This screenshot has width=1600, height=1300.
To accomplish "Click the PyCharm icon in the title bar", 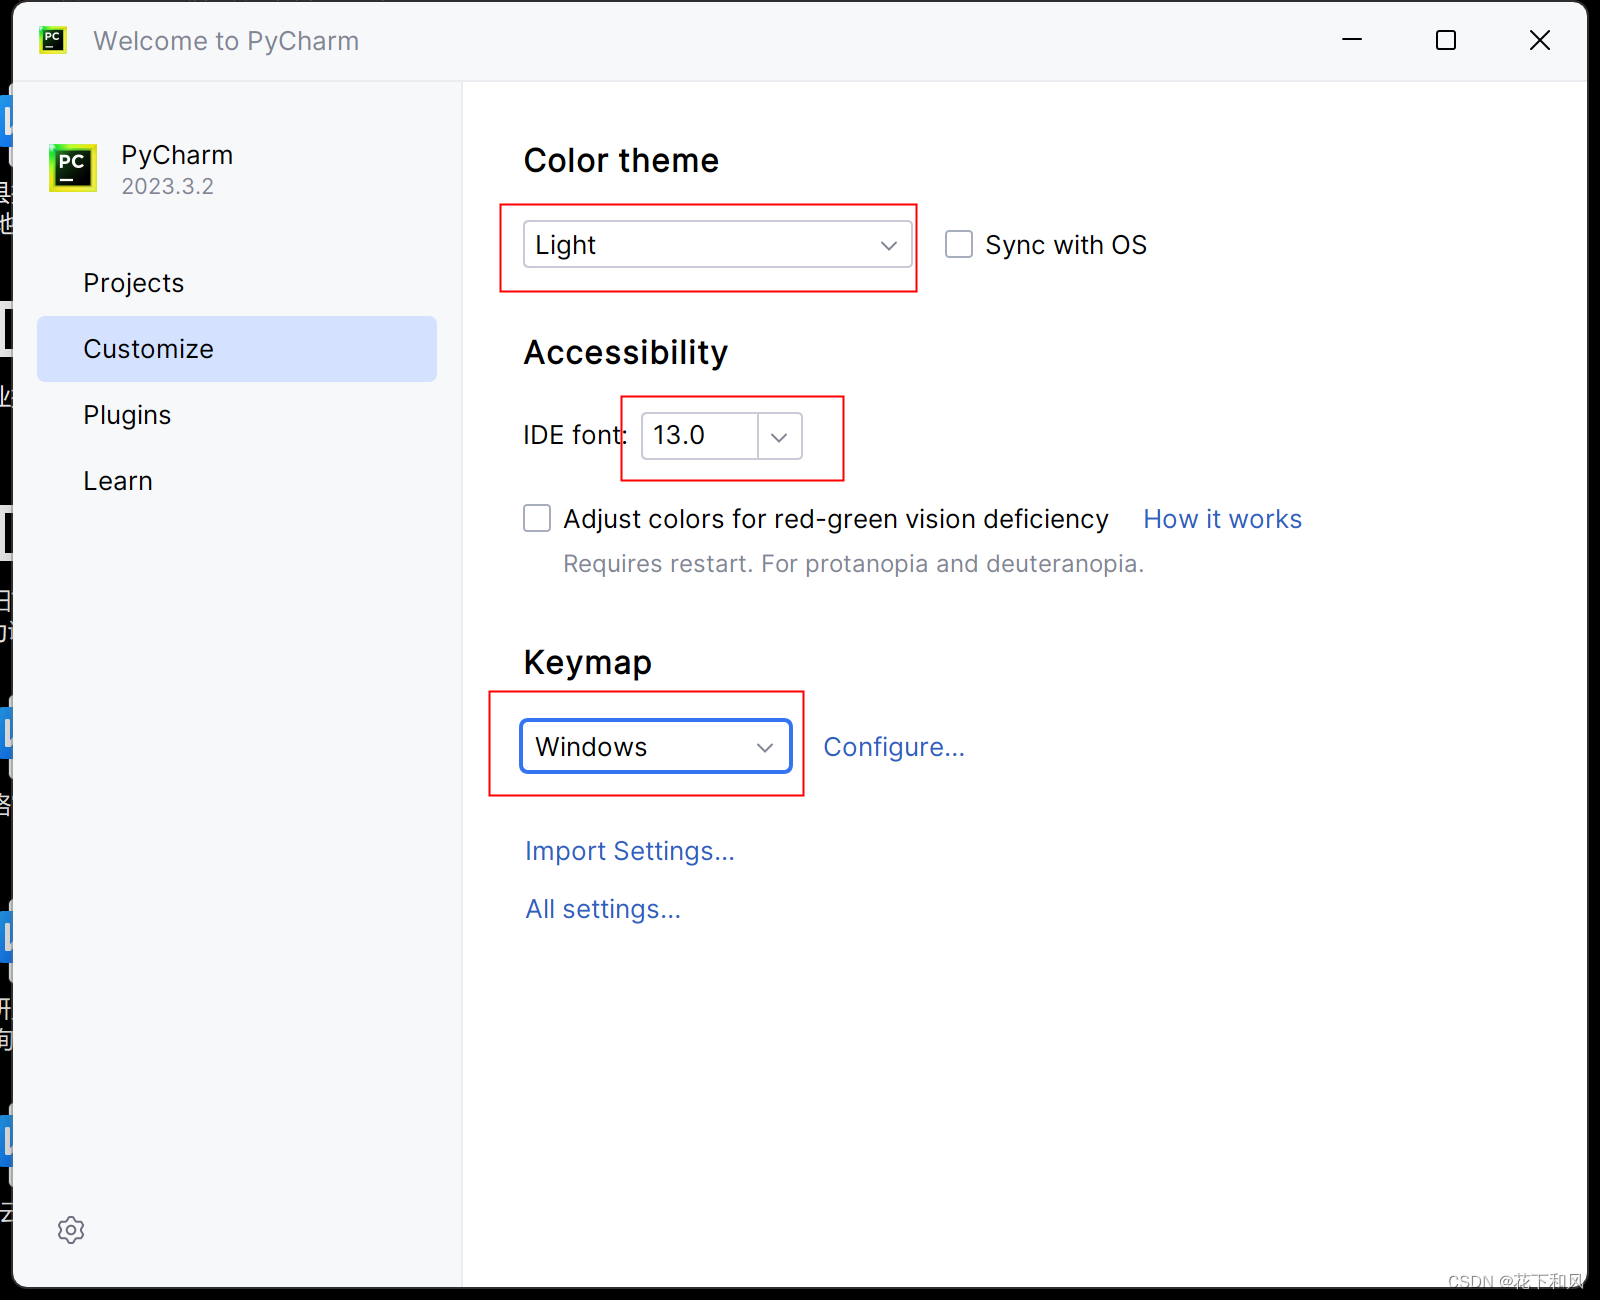I will [53, 40].
